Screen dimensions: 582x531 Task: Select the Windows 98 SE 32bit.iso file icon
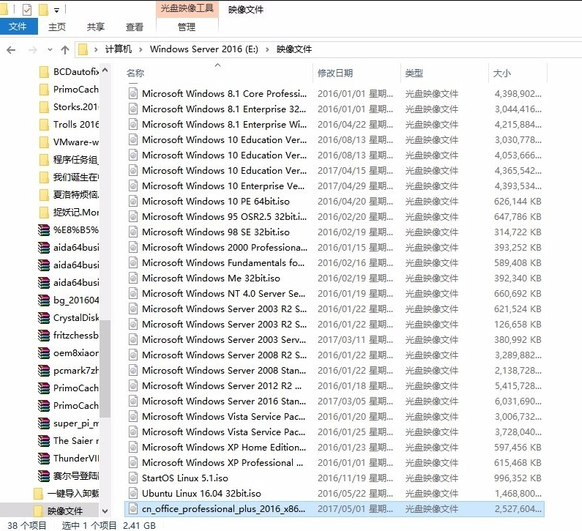[133, 232]
